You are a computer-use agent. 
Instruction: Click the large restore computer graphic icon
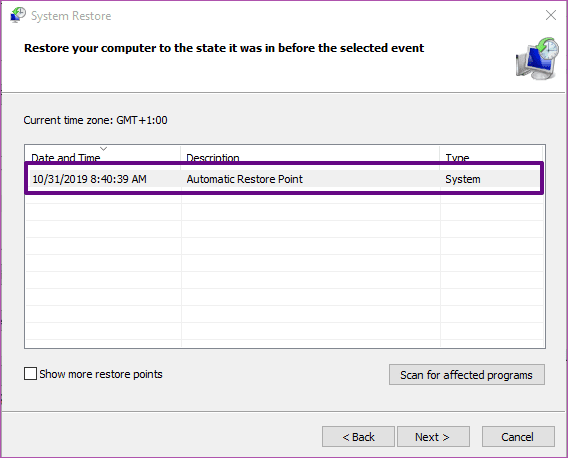click(x=537, y=58)
